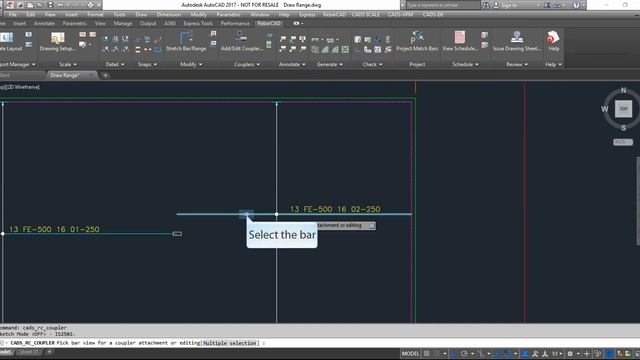The width and height of the screenshot is (640, 360).
Task: Expand the Annotate panel dropdown
Action: [292, 64]
